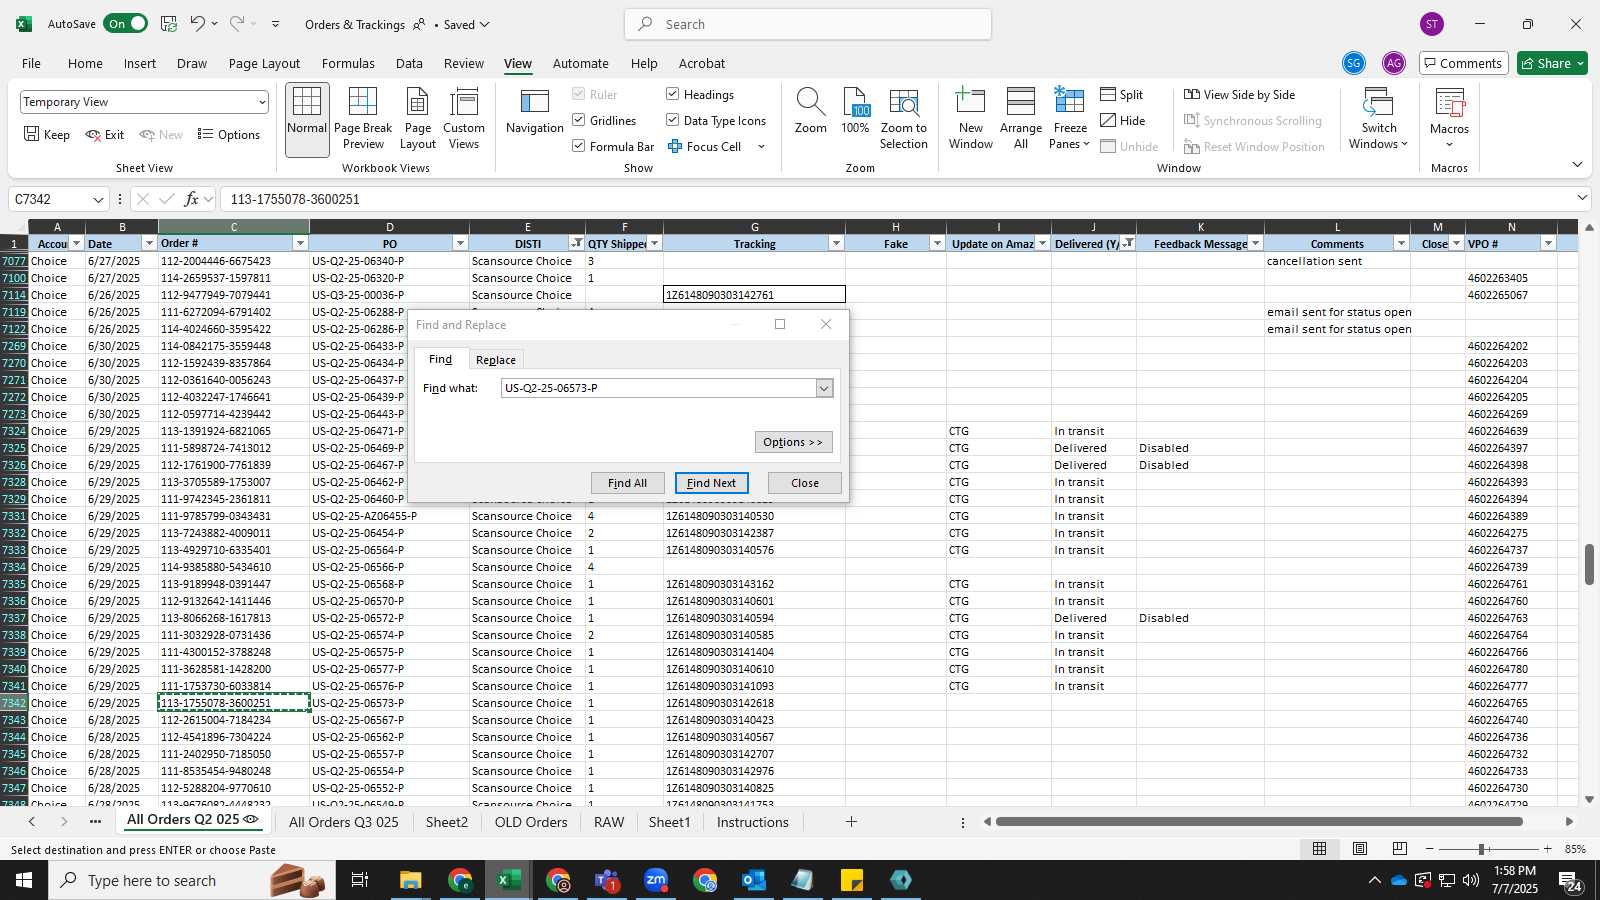This screenshot has width=1600, height=900.
Task: Click in the Find what field
Action: (x=659, y=388)
